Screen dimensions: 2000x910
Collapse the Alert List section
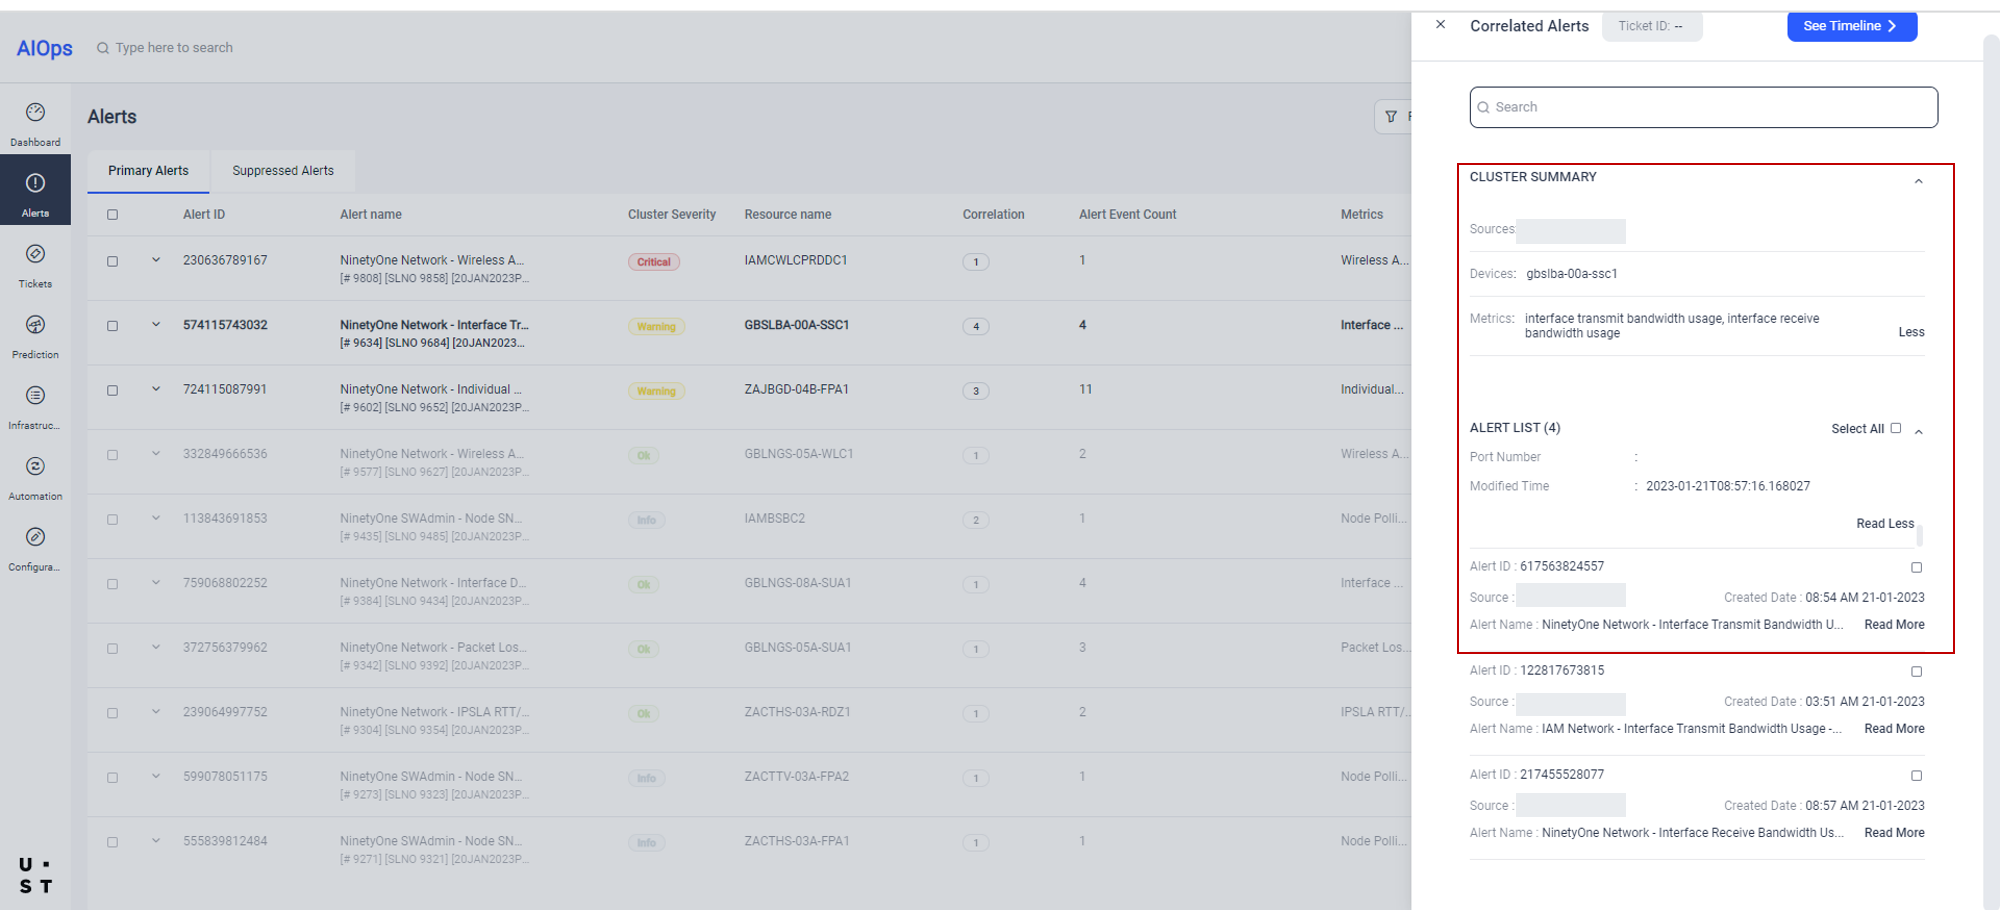tap(1918, 432)
